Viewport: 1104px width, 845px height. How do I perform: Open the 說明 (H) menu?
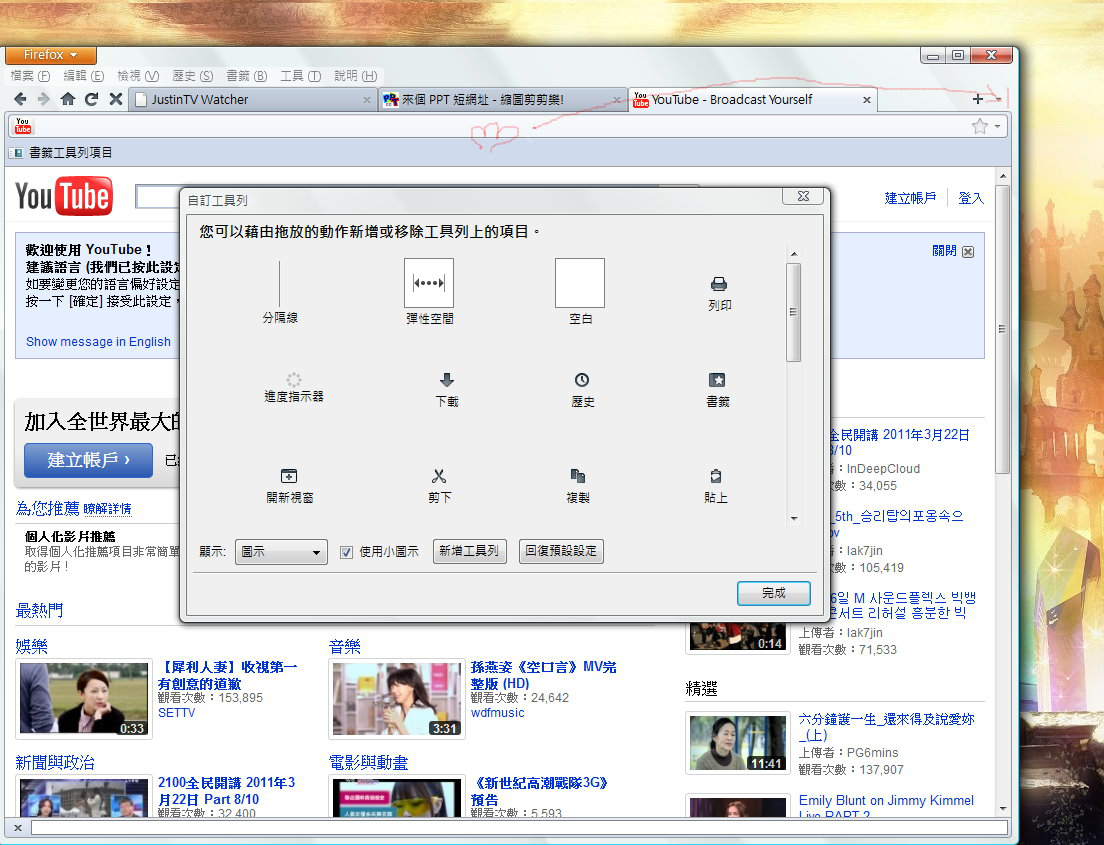(356, 75)
